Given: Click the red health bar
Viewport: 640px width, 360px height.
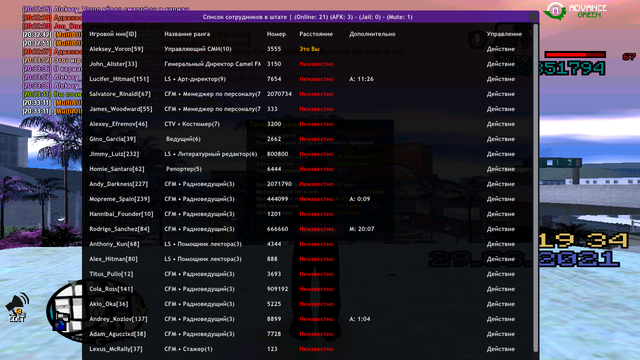Looking at the screenshot, I should click(575, 55).
